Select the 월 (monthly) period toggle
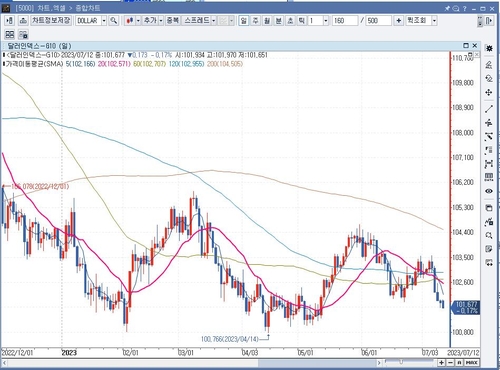Screen dimensions: 500x370 [267, 21]
